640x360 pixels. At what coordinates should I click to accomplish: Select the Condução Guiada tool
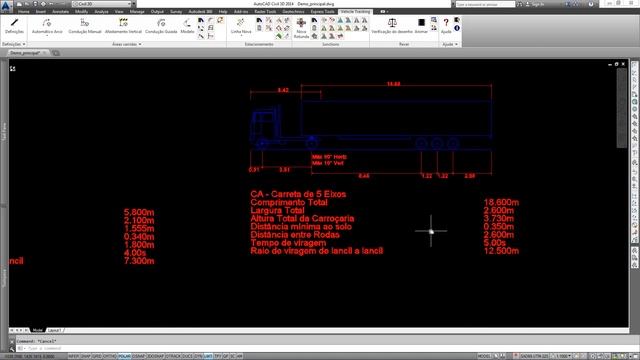coord(161,26)
